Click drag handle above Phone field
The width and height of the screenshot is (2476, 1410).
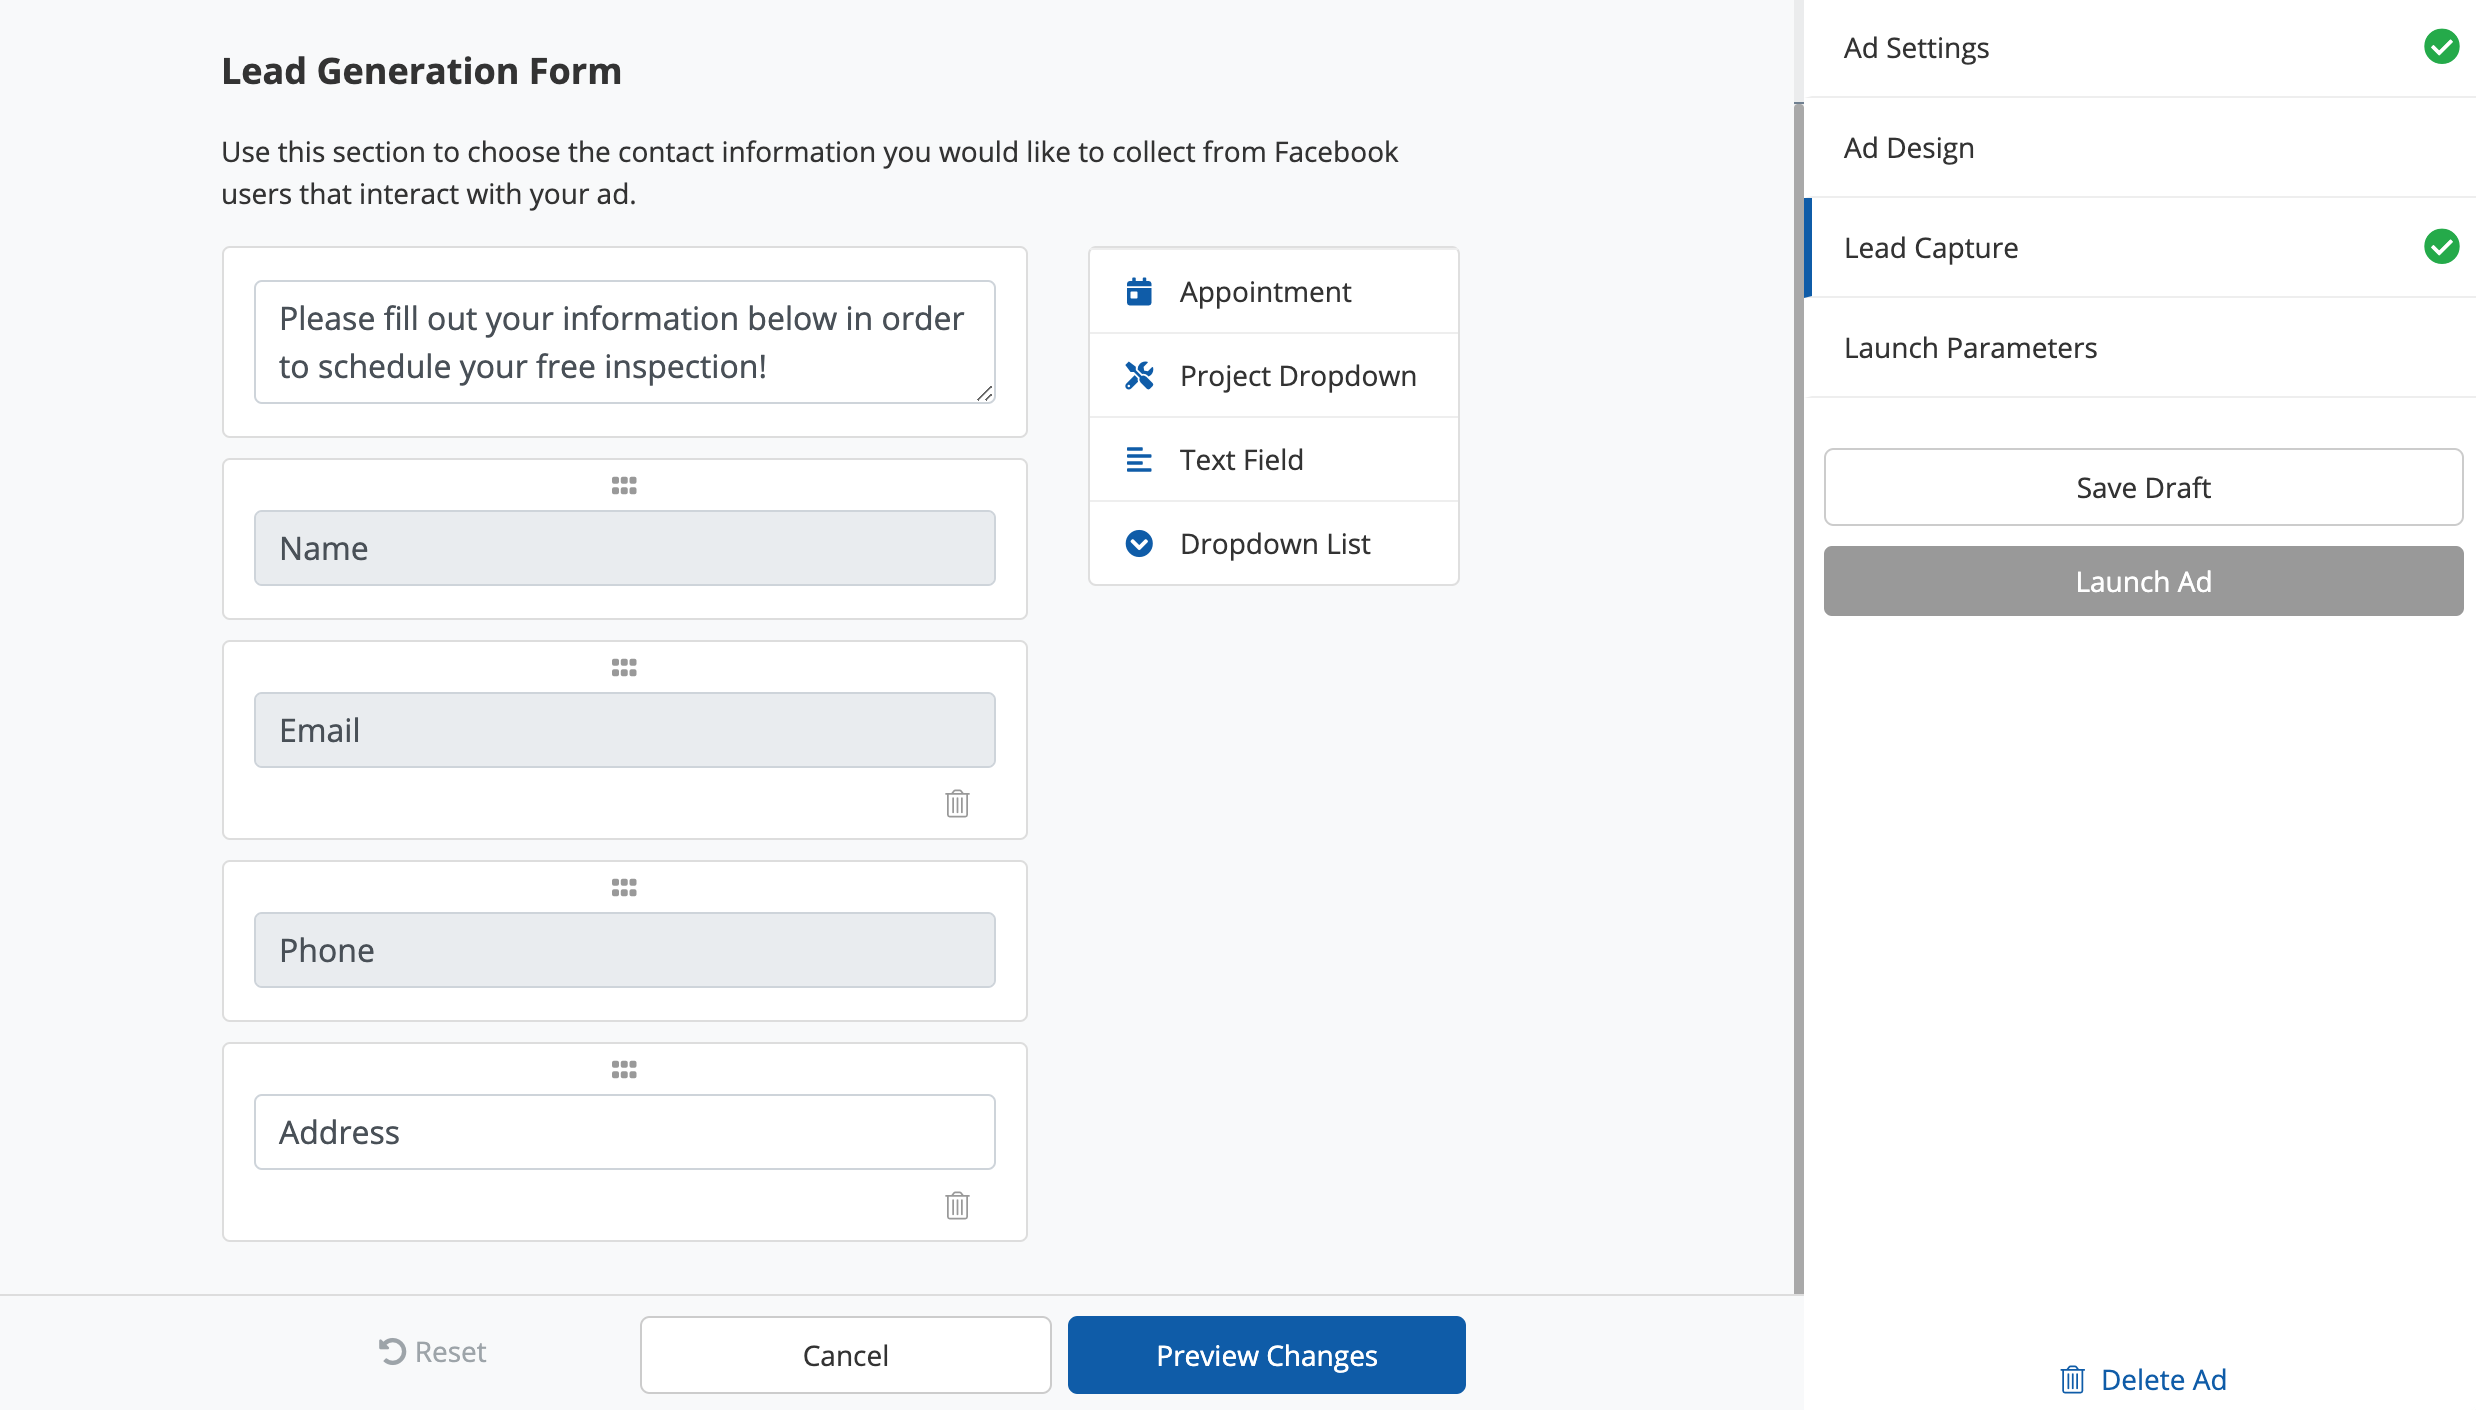pyautogui.click(x=624, y=888)
